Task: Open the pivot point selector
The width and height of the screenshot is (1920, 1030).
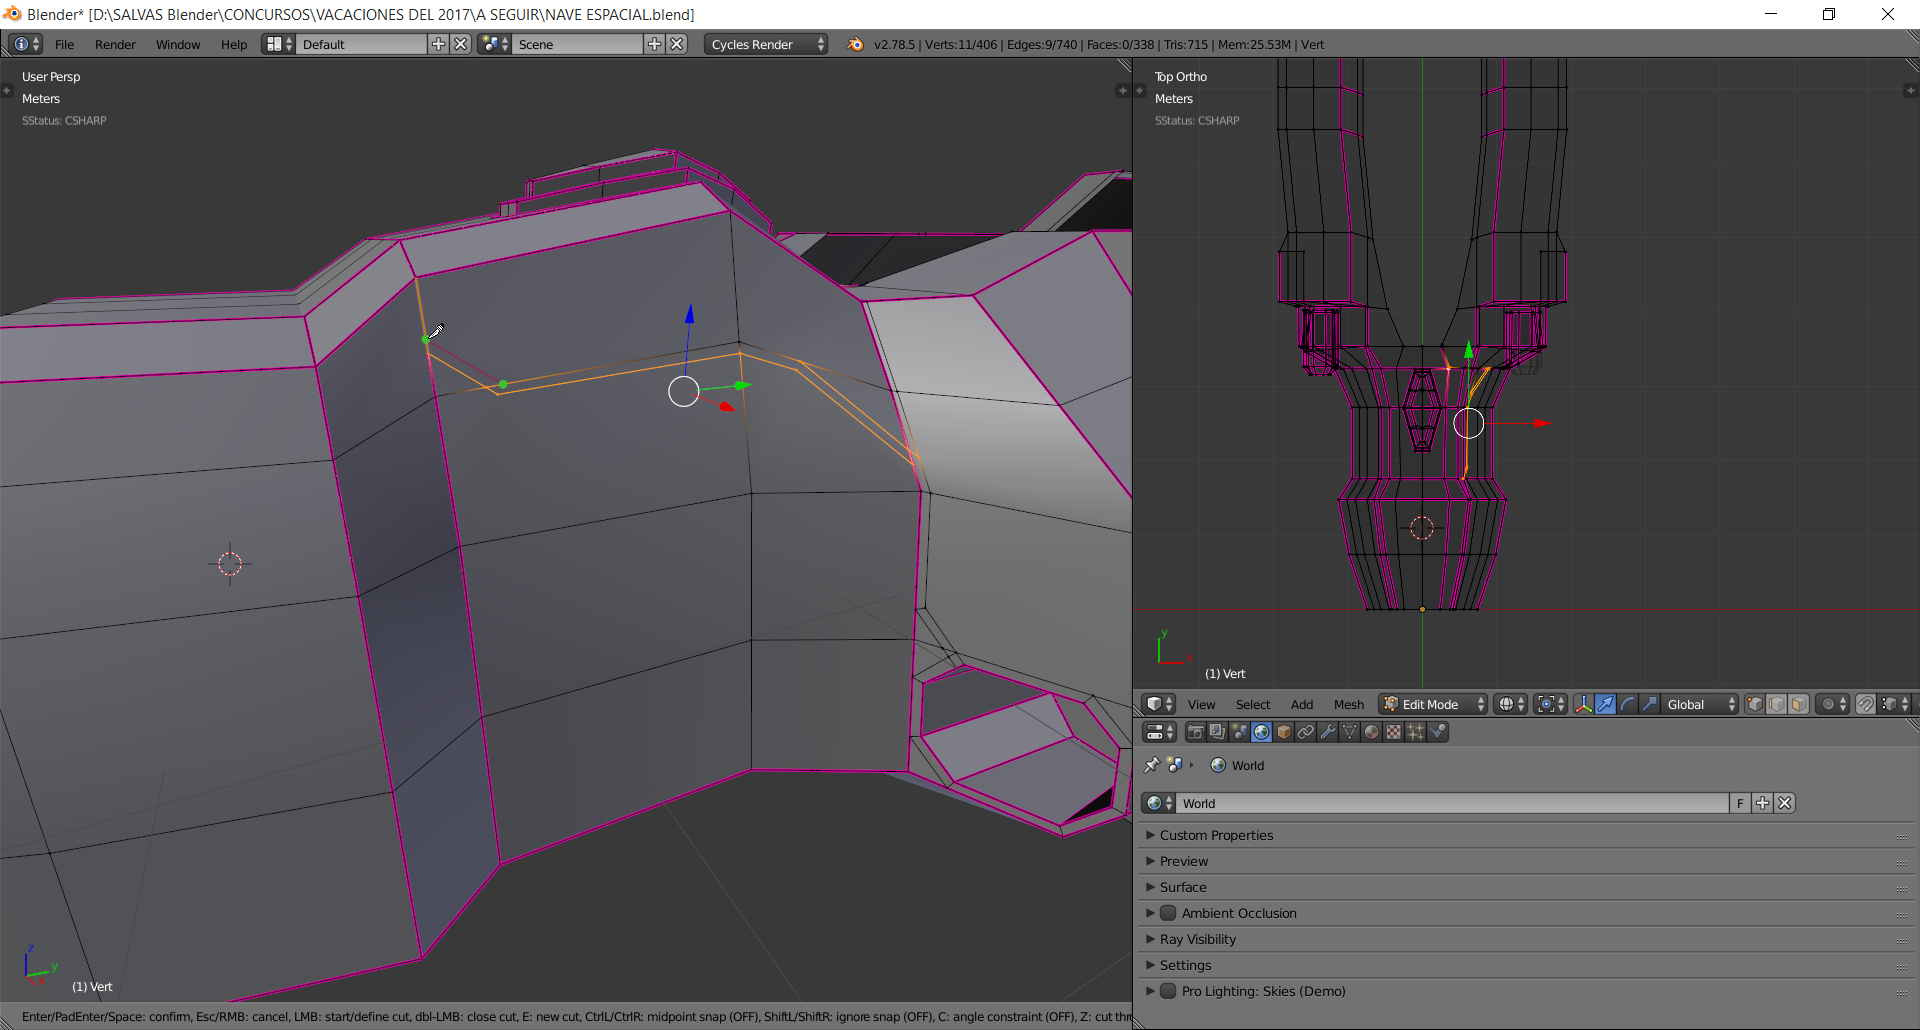Action: [1550, 704]
